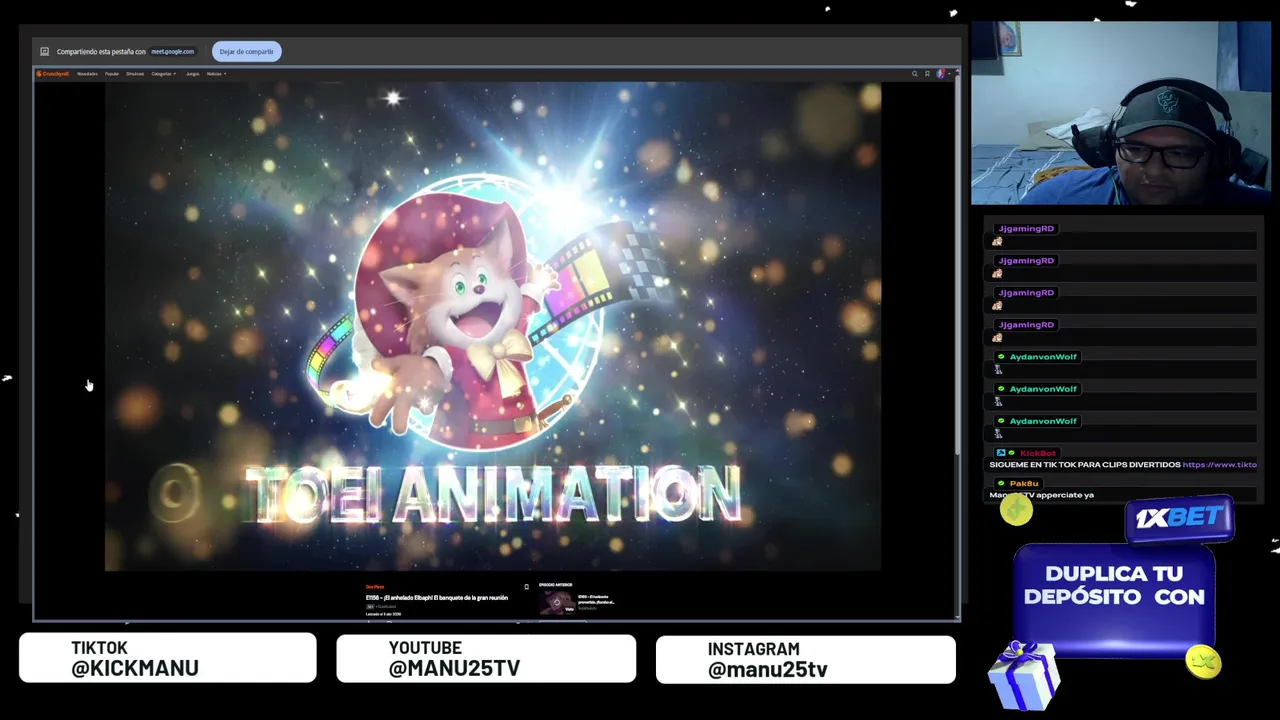The image size is (1280, 720).
Task: Click the gift box icon
Action: 1023,675
